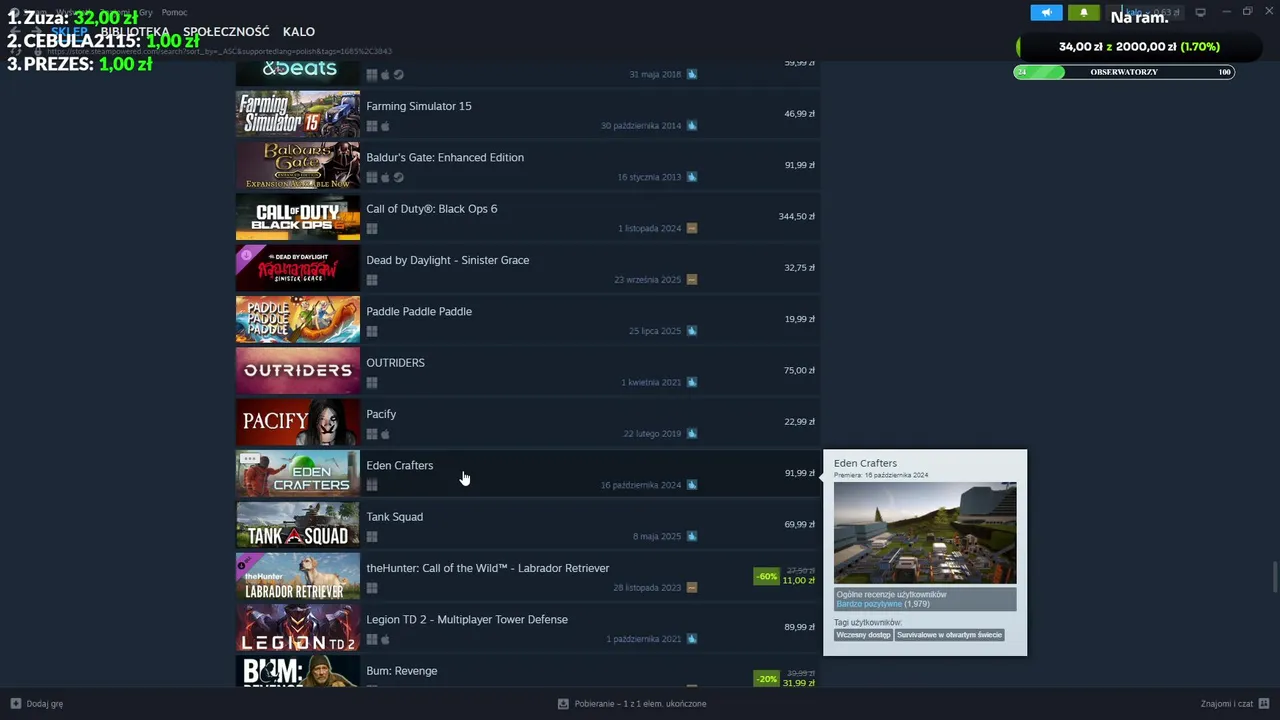Viewport: 1280px width, 720px height.
Task: Click Apple icon on Farming Simulator 15 row
Action: tap(385, 126)
